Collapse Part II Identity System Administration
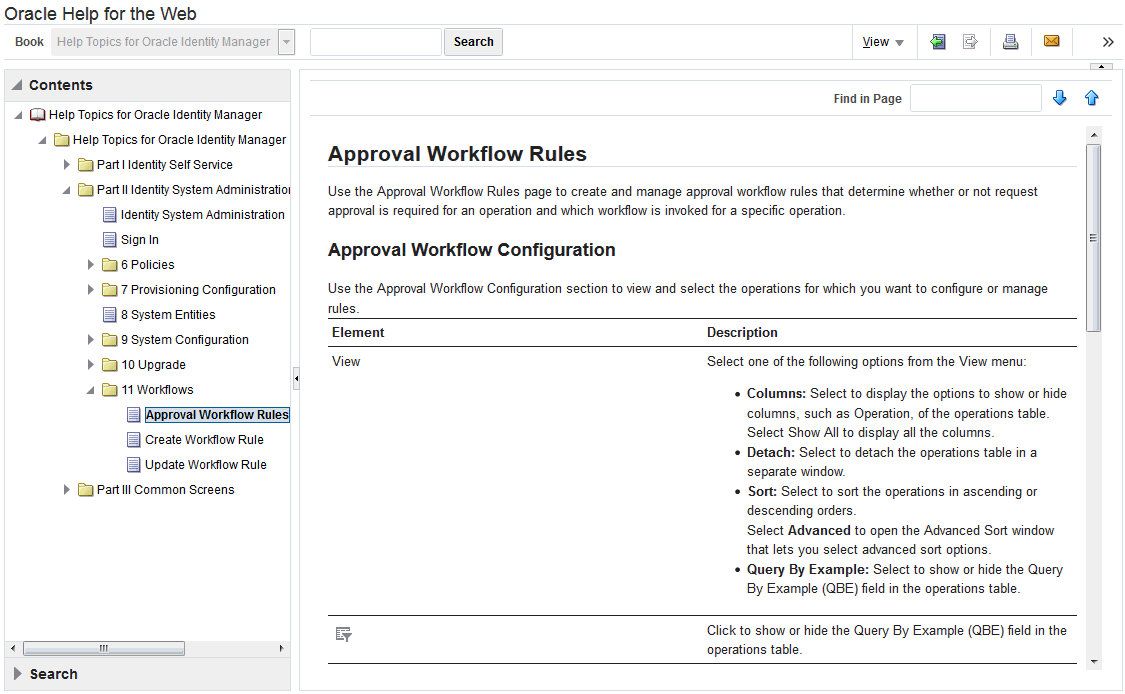Image resolution: width=1125 pixels, height=694 pixels. 67,190
